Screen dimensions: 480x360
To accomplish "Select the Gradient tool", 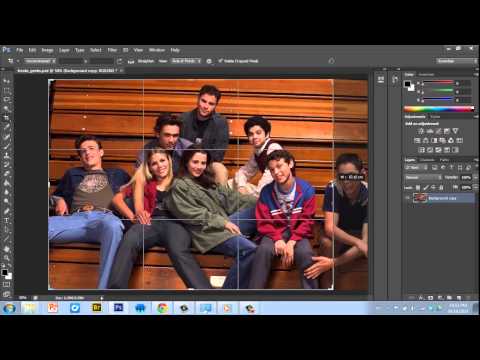I will click(x=6, y=183).
